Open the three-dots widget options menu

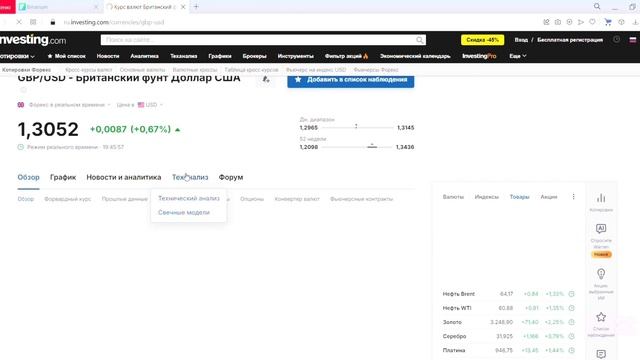573,197
